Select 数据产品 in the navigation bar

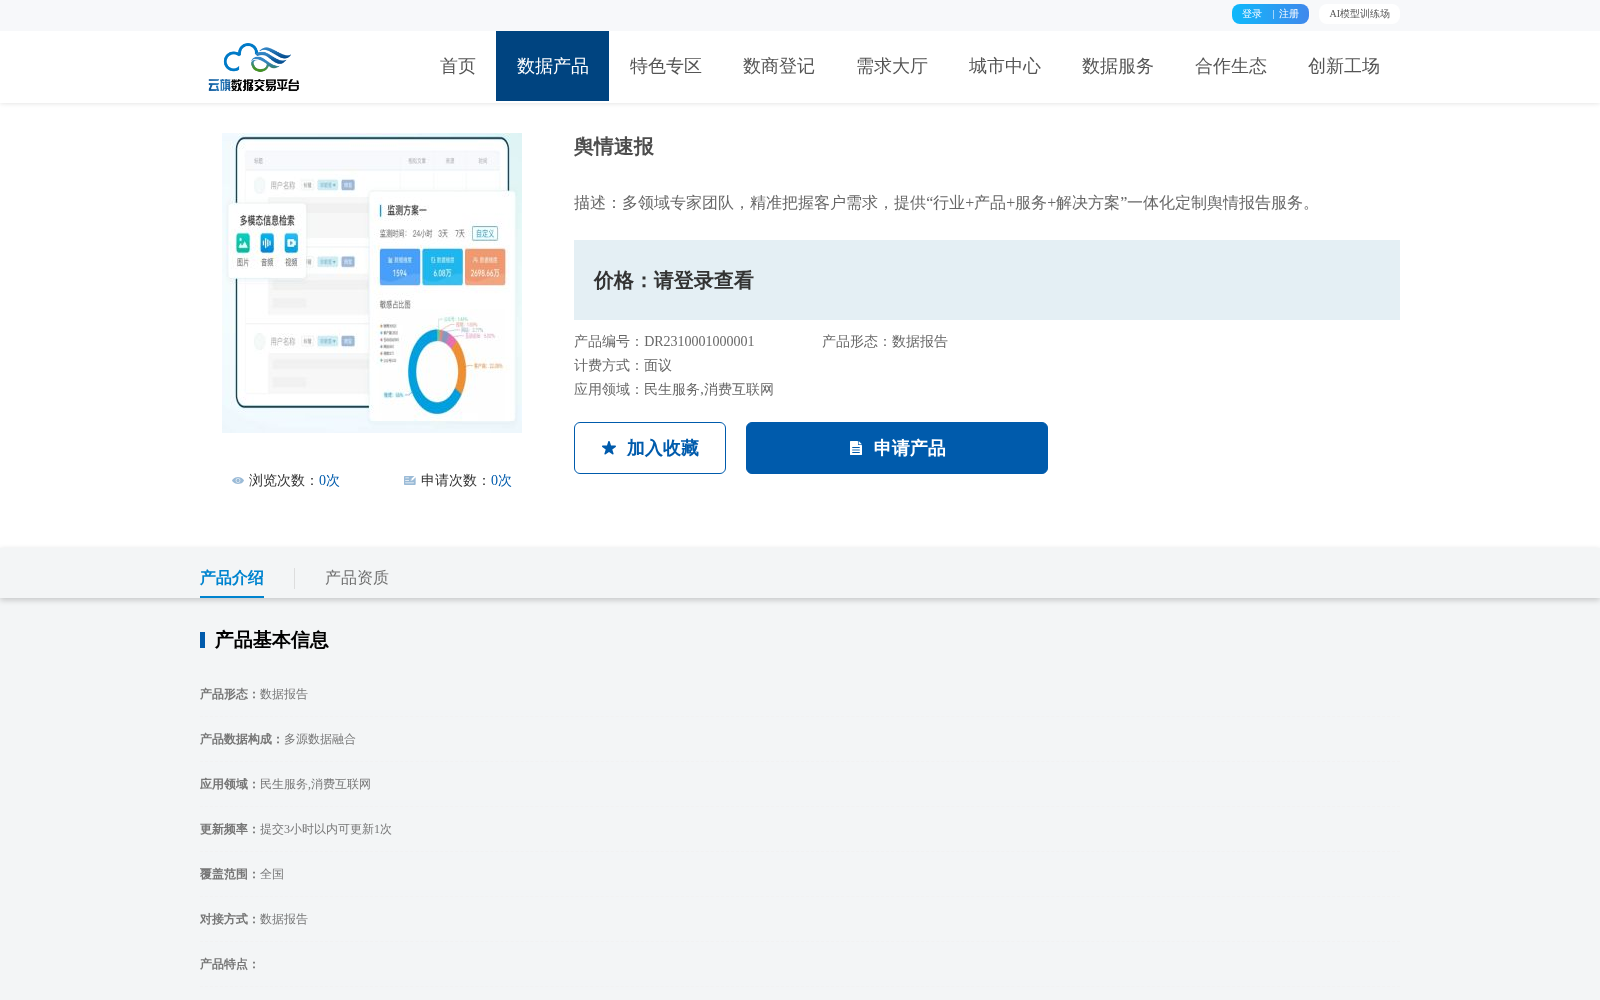[552, 66]
